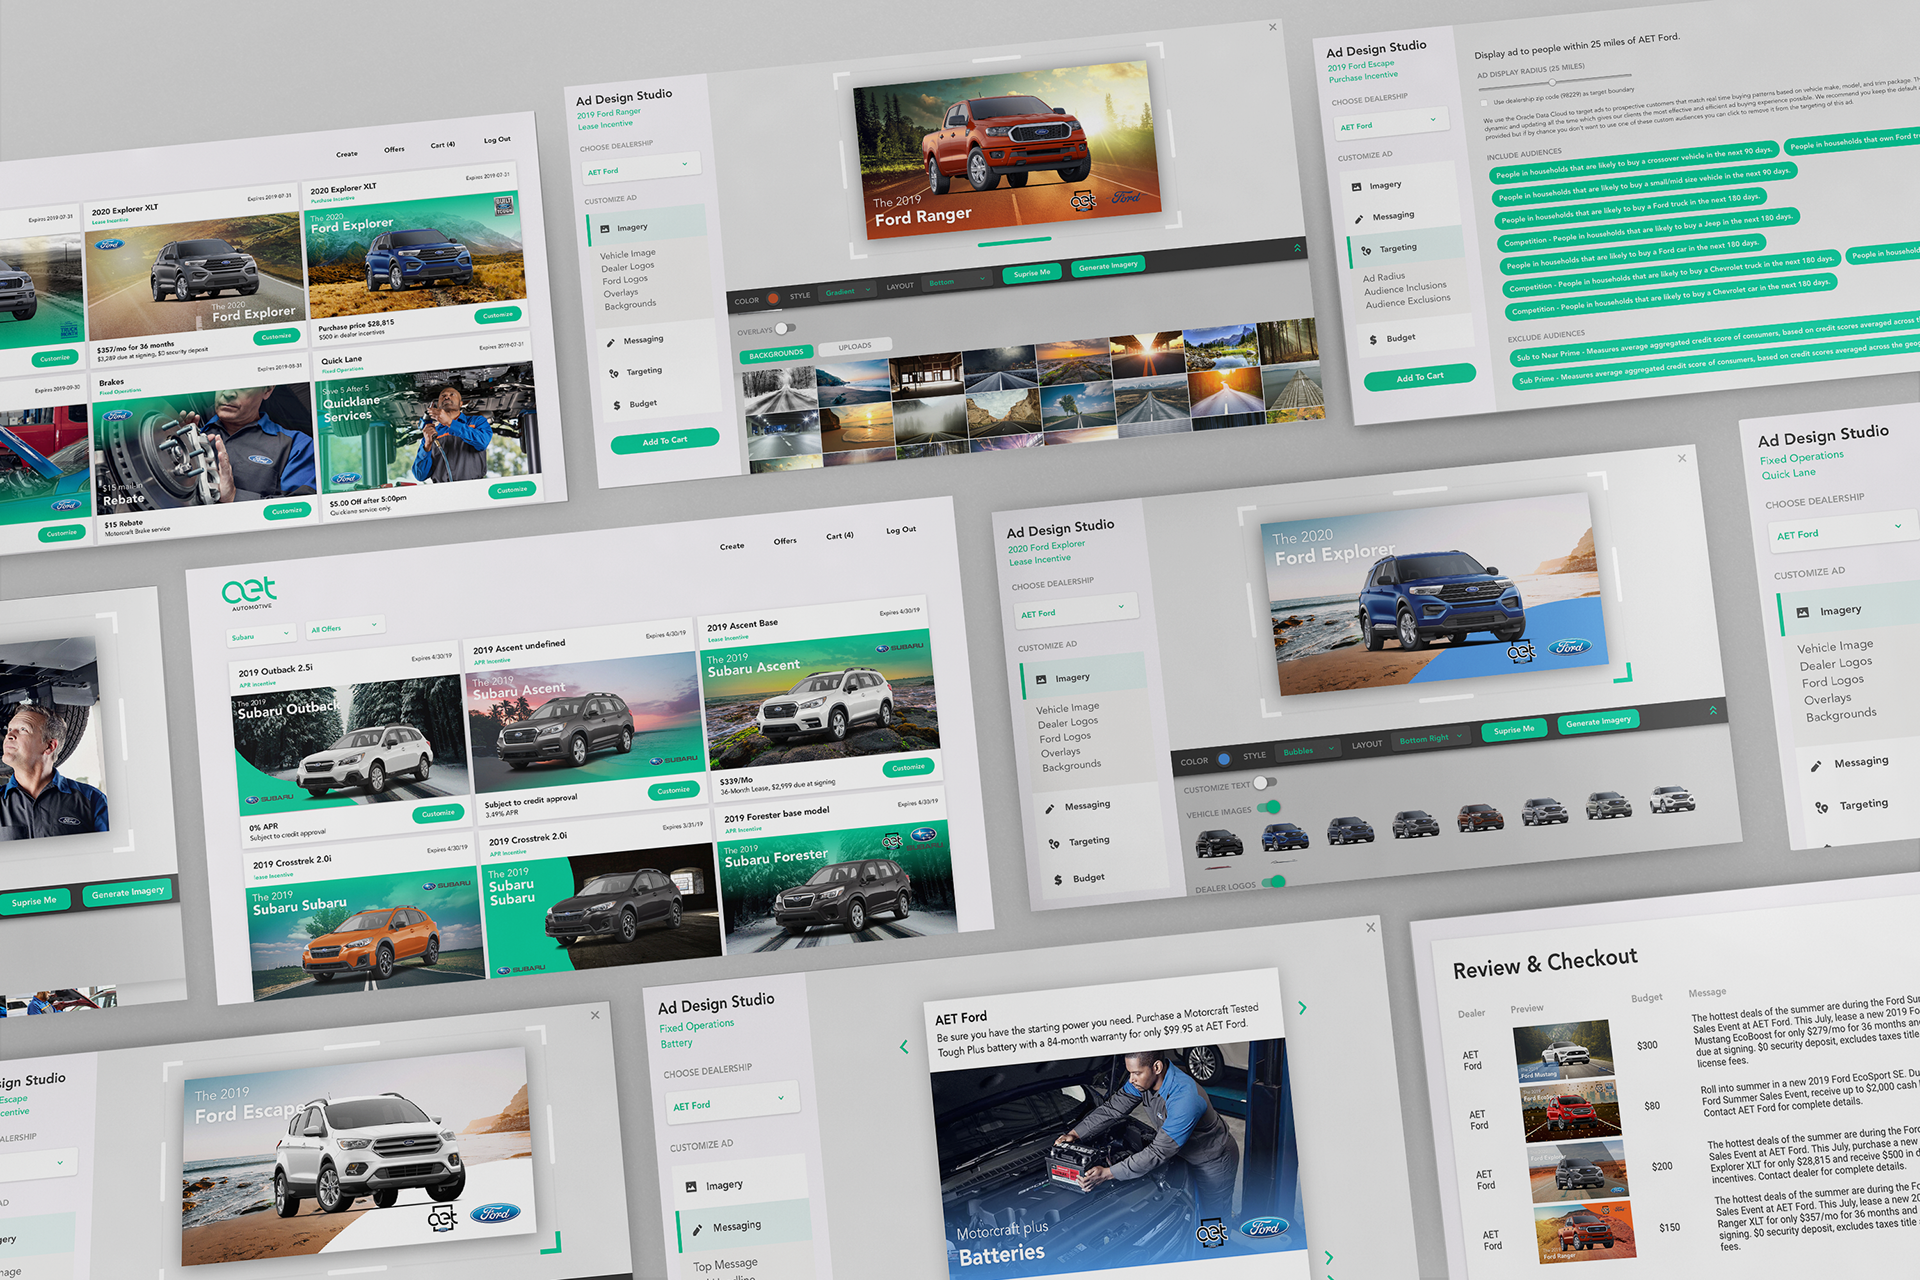The image size is (1920, 1280).
Task: Click Targeting icon in Ford Escape targeting panel
Action: [1366, 250]
